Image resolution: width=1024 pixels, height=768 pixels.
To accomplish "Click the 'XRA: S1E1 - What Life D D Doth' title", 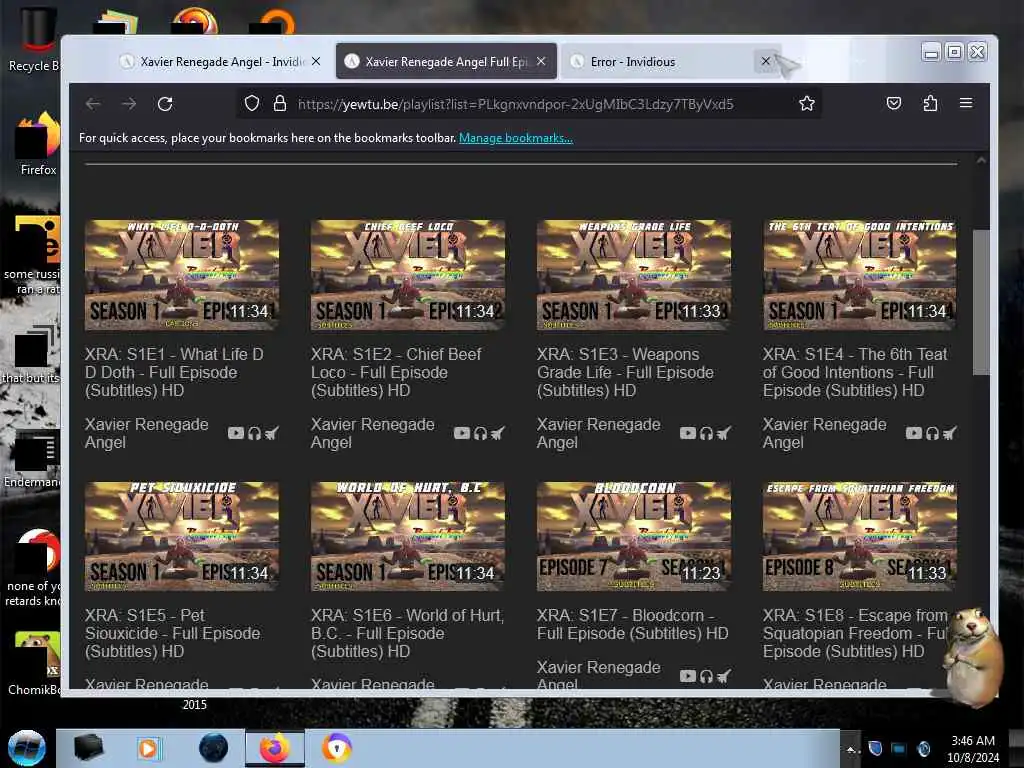I will (x=174, y=372).
